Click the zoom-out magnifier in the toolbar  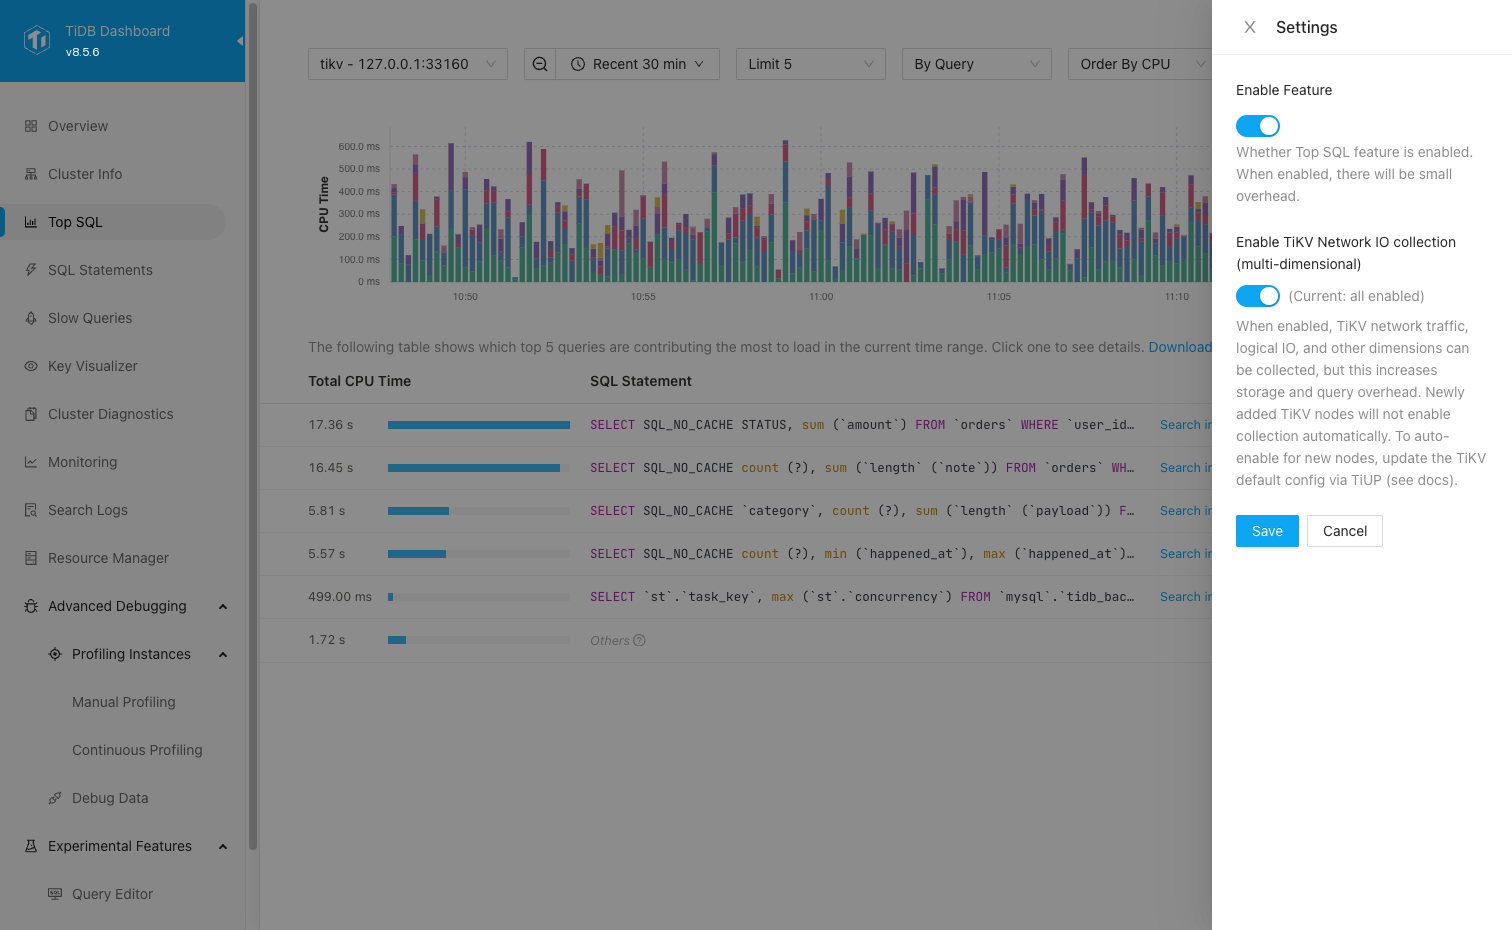(539, 63)
